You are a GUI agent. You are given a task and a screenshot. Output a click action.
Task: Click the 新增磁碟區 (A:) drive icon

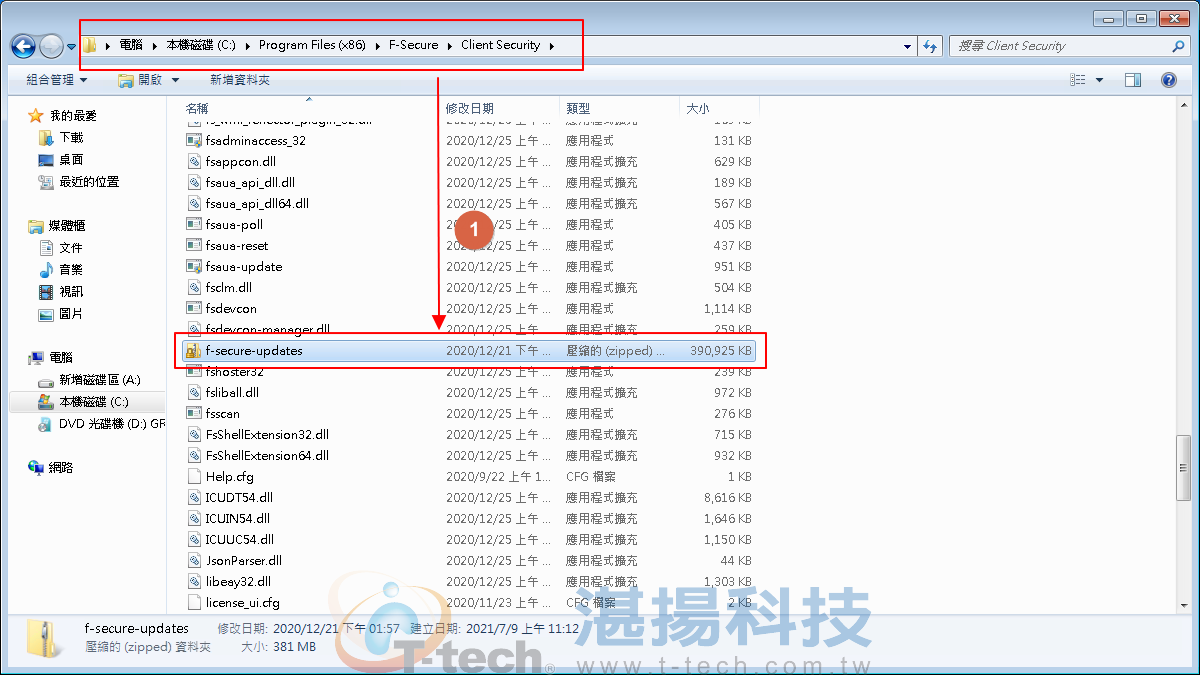pos(45,380)
